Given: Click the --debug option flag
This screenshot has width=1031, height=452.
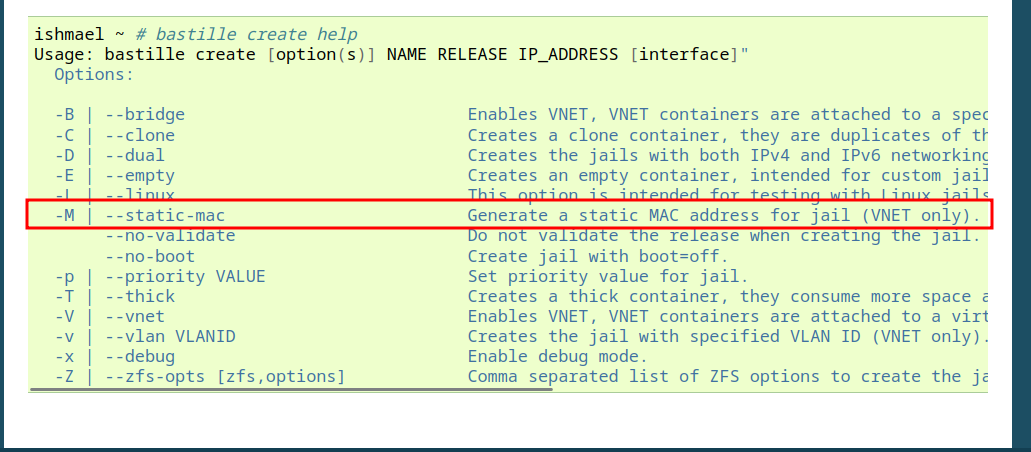Looking at the screenshot, I should pos(140,356).
